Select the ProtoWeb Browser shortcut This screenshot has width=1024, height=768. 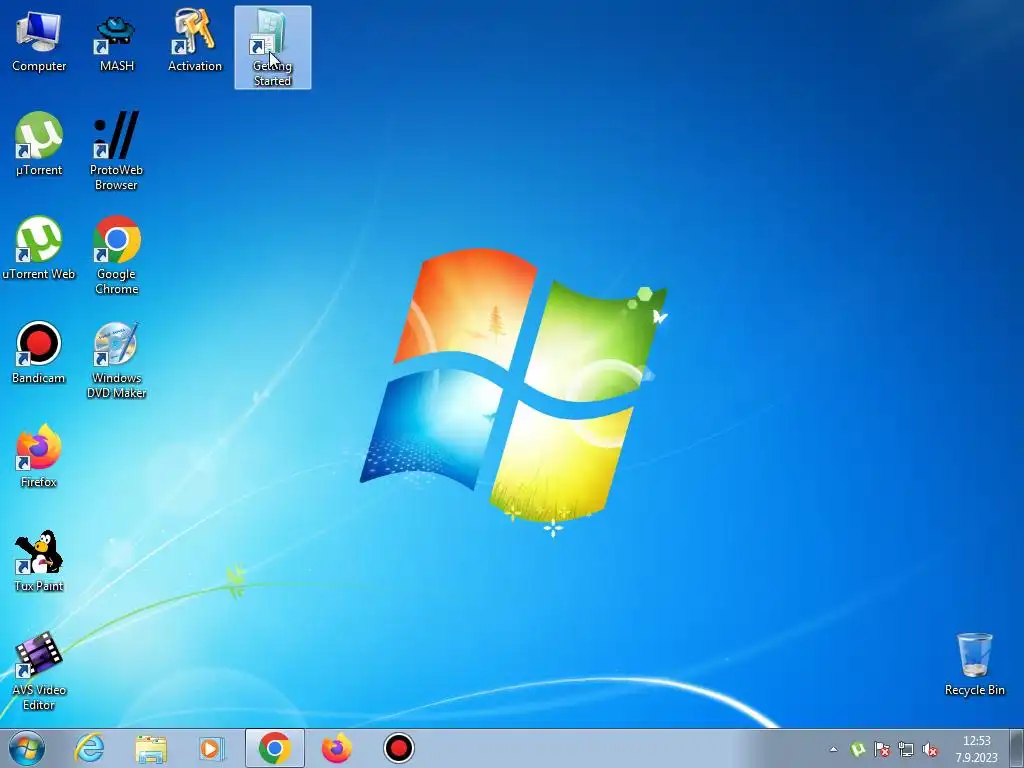[x=116, y=151]
